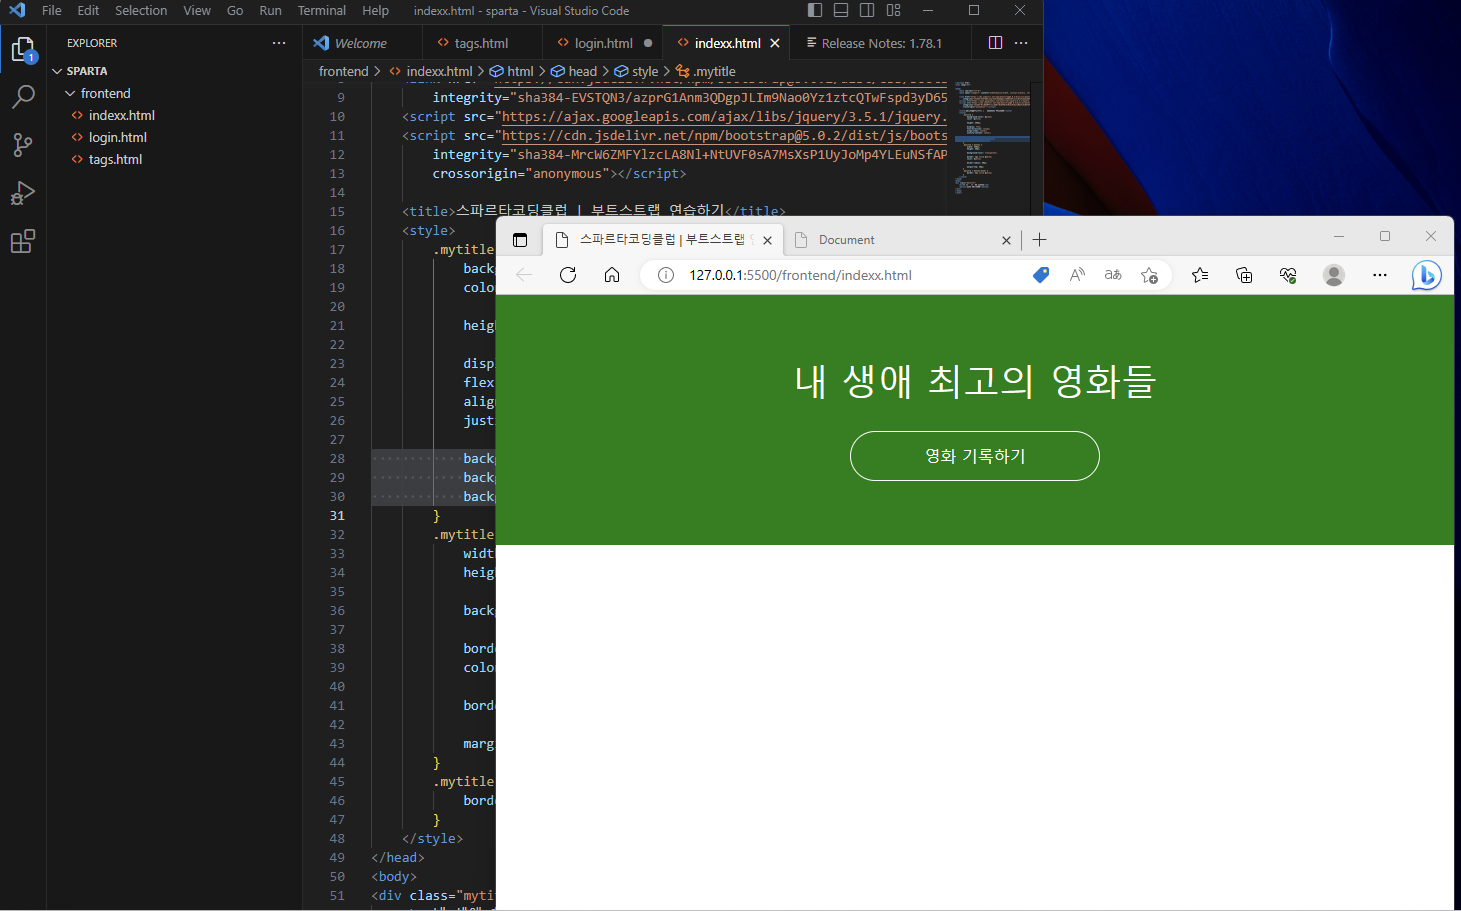Click the Browser essentials heart icon

(x=1288, y=275)
